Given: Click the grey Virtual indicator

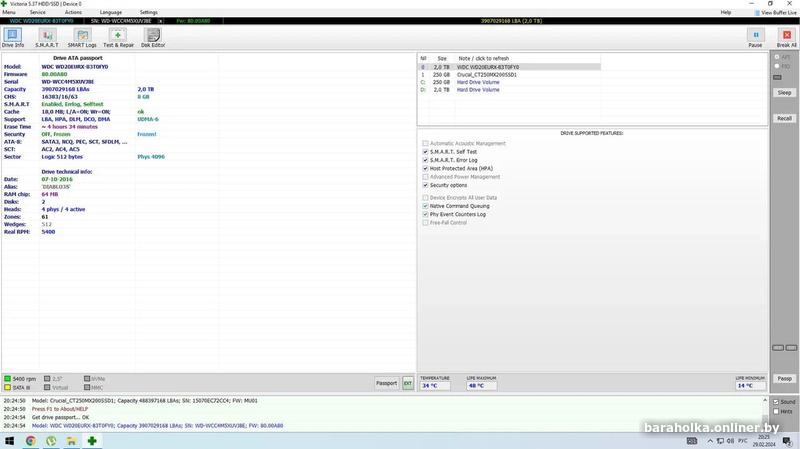Looking at the screenshot, I should (47, 387).
